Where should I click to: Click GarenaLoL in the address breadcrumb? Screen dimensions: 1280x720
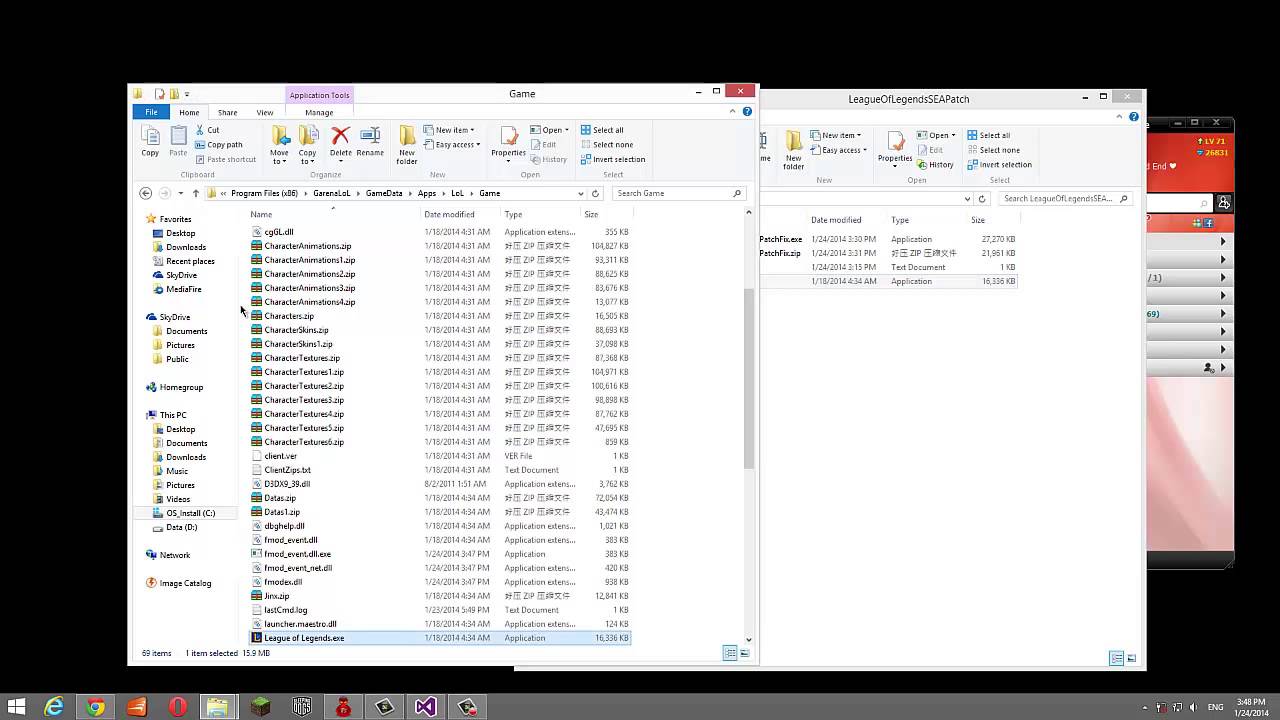332,193
